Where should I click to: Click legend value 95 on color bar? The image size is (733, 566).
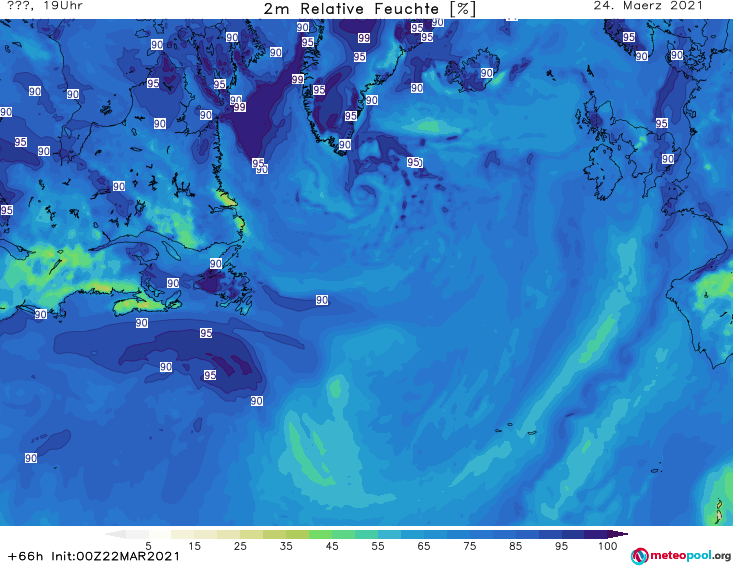[561, 546]
